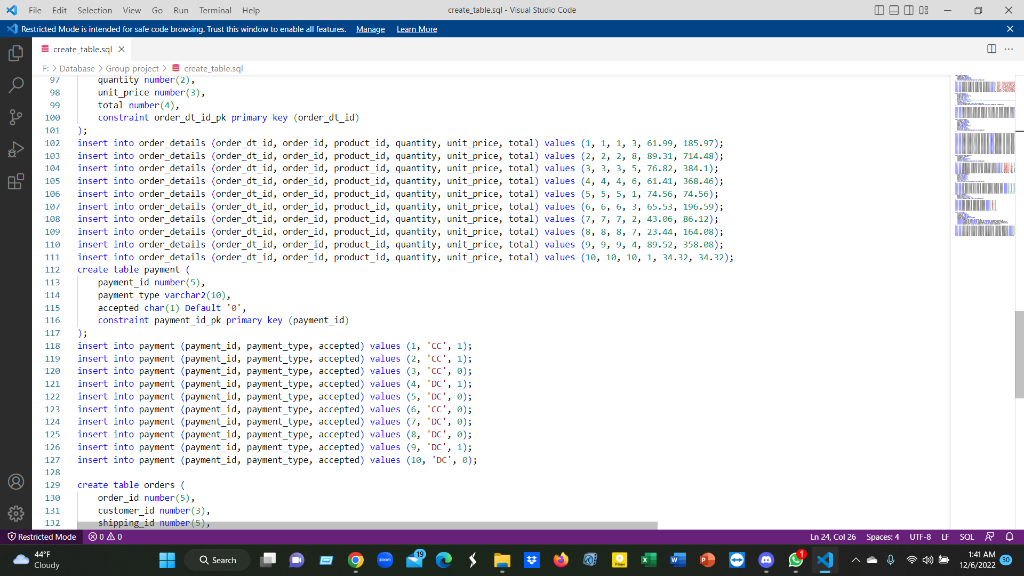Screen dimensions: 1024x576
Task: Click the Explorer icon in the activity bar
Action: [x=15, y=53]
